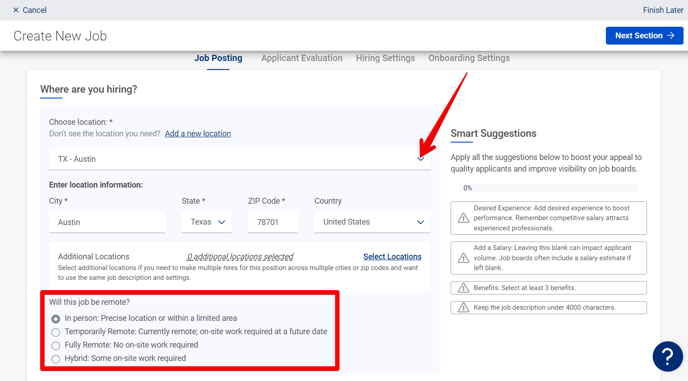Open the State dropdown showing Texas
This screenshot has width=688, height=381.
point(207,222)
